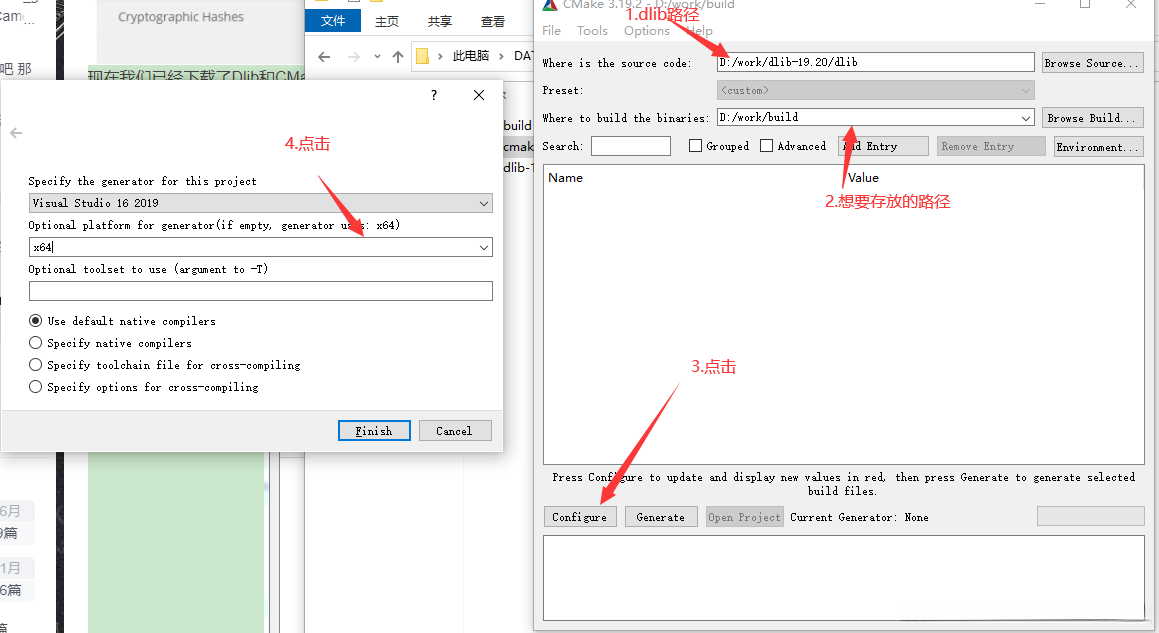Screen dimensions: 1159x633
Task: Click the Name column header
Action: click(565, 177)
